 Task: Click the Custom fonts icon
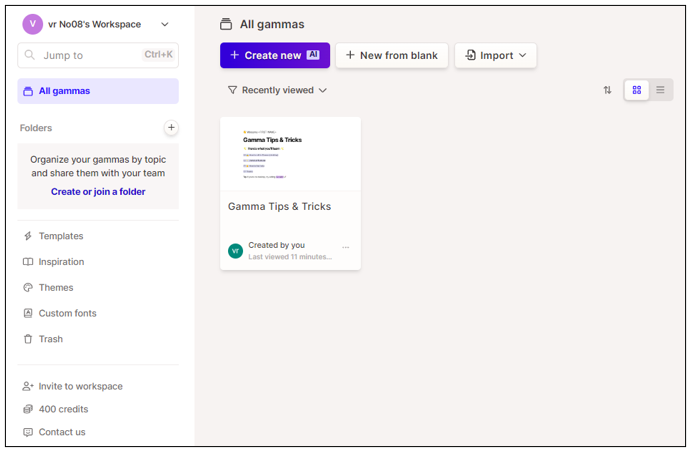(28, 313)
